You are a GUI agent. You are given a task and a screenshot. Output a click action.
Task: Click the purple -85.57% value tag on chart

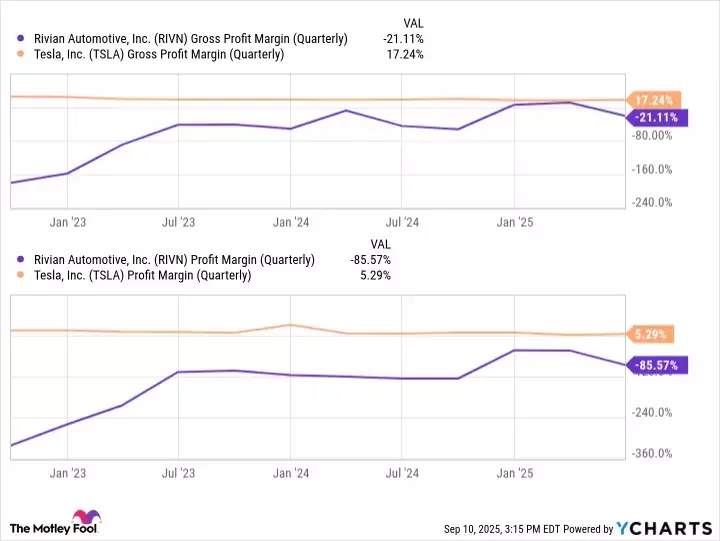(x=655, y=366)
